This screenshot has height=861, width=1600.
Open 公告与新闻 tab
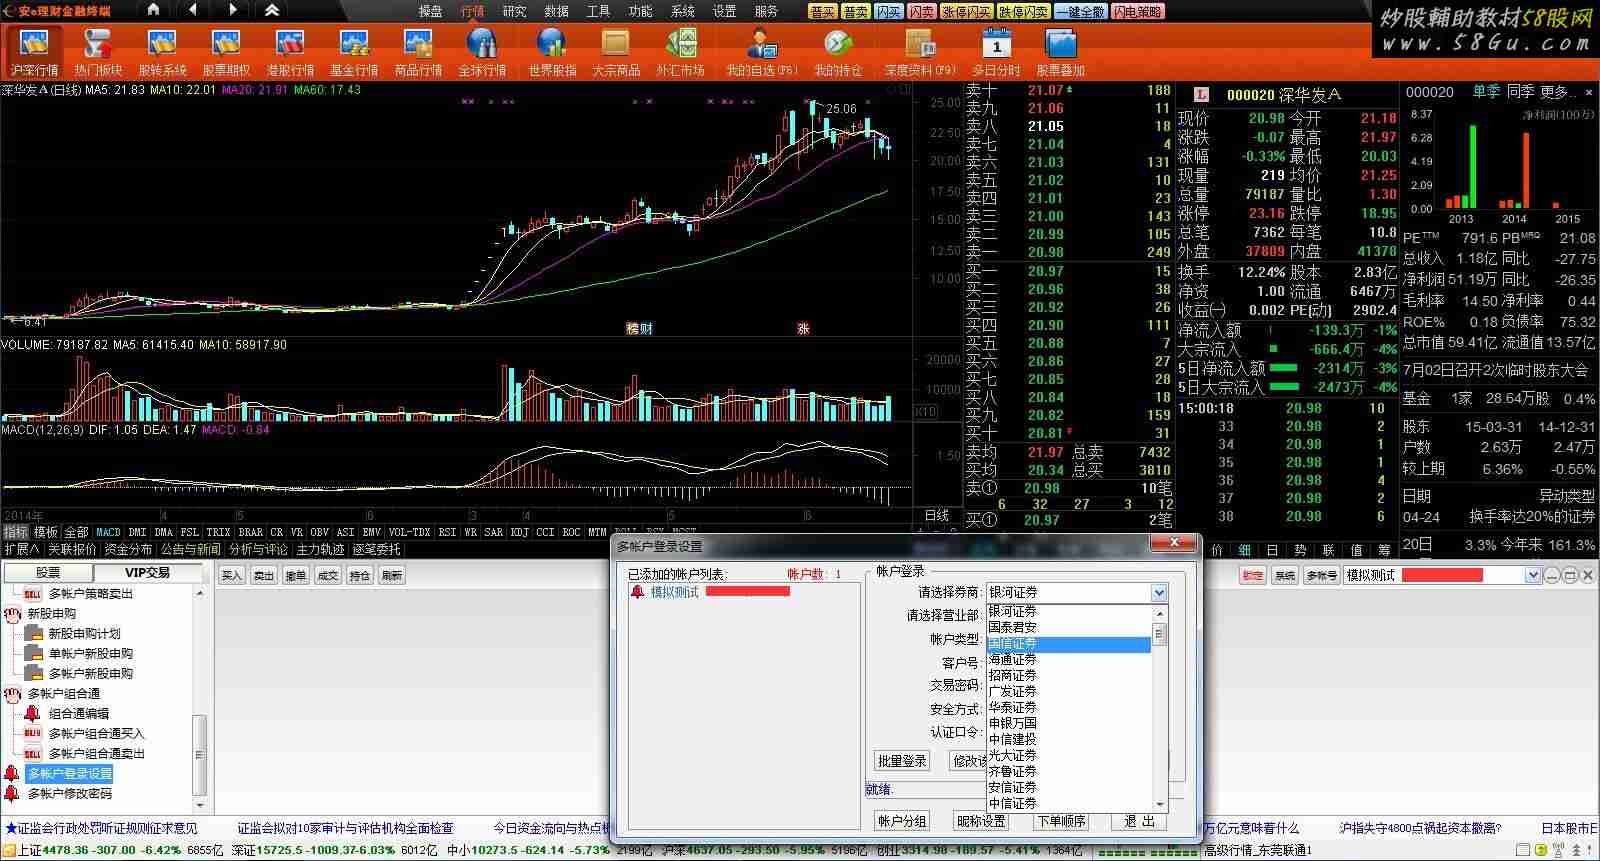pos(191,549)
